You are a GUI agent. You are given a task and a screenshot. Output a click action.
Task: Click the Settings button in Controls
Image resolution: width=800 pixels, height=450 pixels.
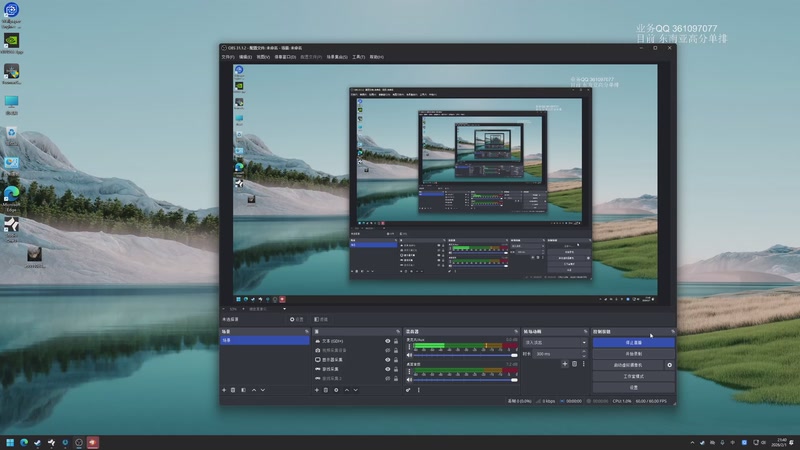tap(633, 387)
